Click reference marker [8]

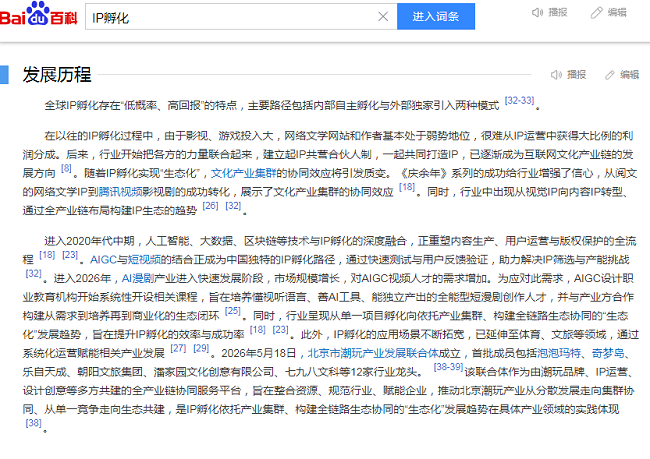tap(66, 168)
